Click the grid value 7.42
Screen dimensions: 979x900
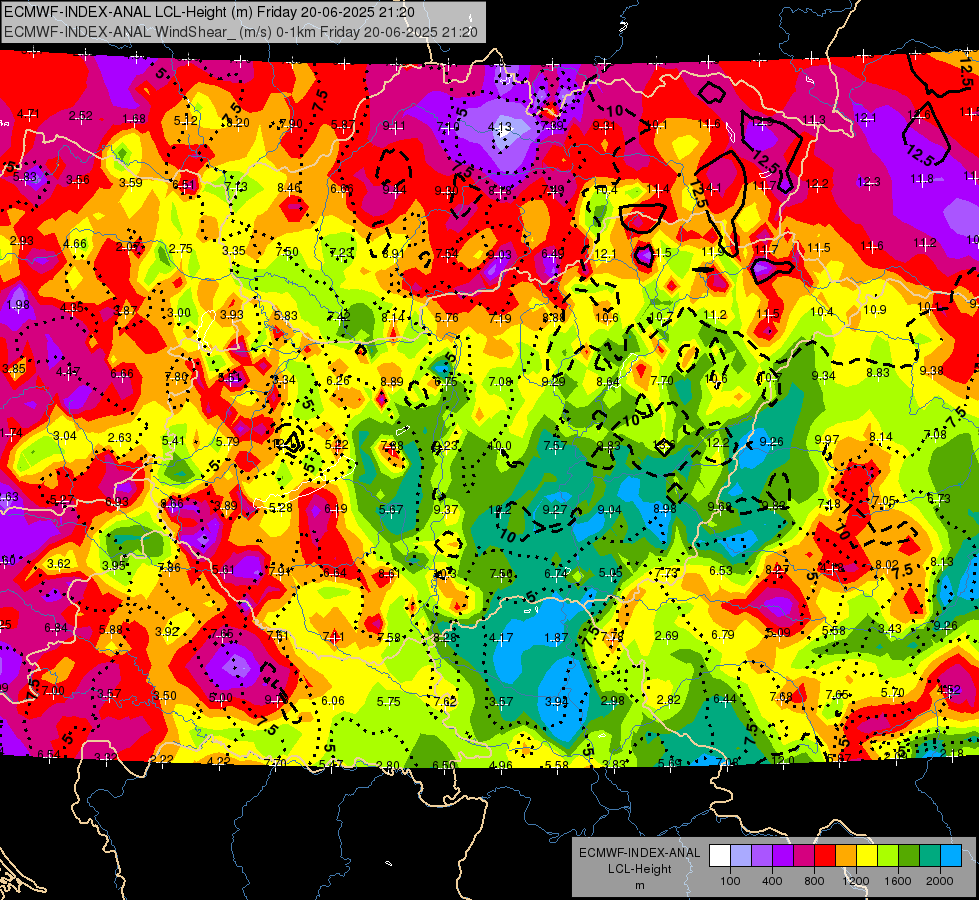(x=339, y=316)
